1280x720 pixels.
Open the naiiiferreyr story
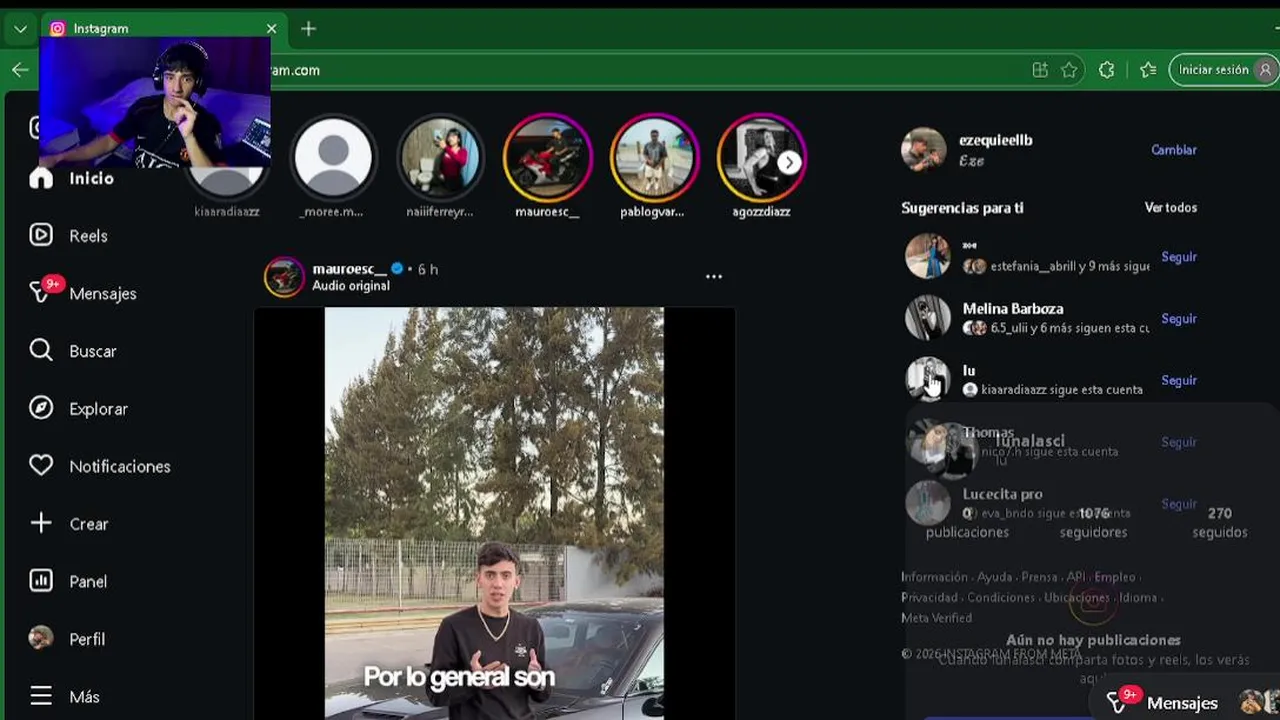440,158
